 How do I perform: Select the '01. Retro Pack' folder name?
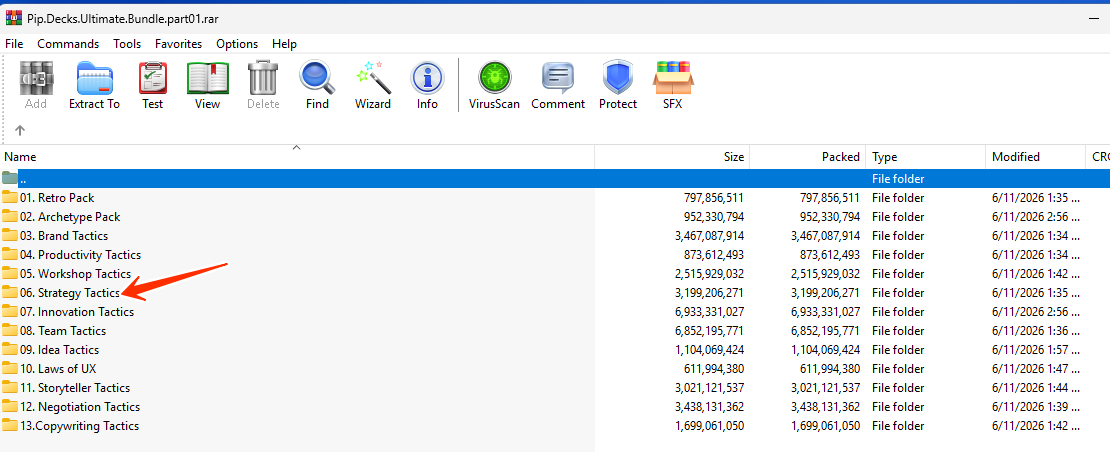coord(57,197)
